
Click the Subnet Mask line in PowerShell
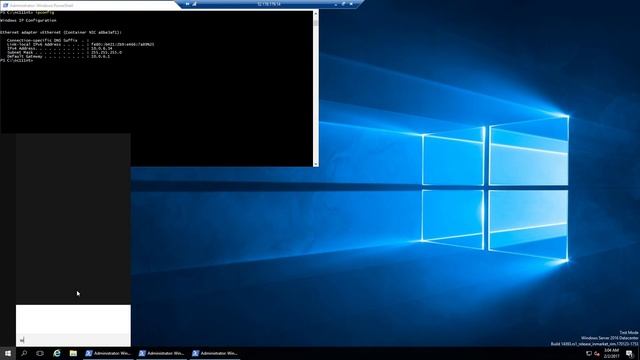(64, 52)
